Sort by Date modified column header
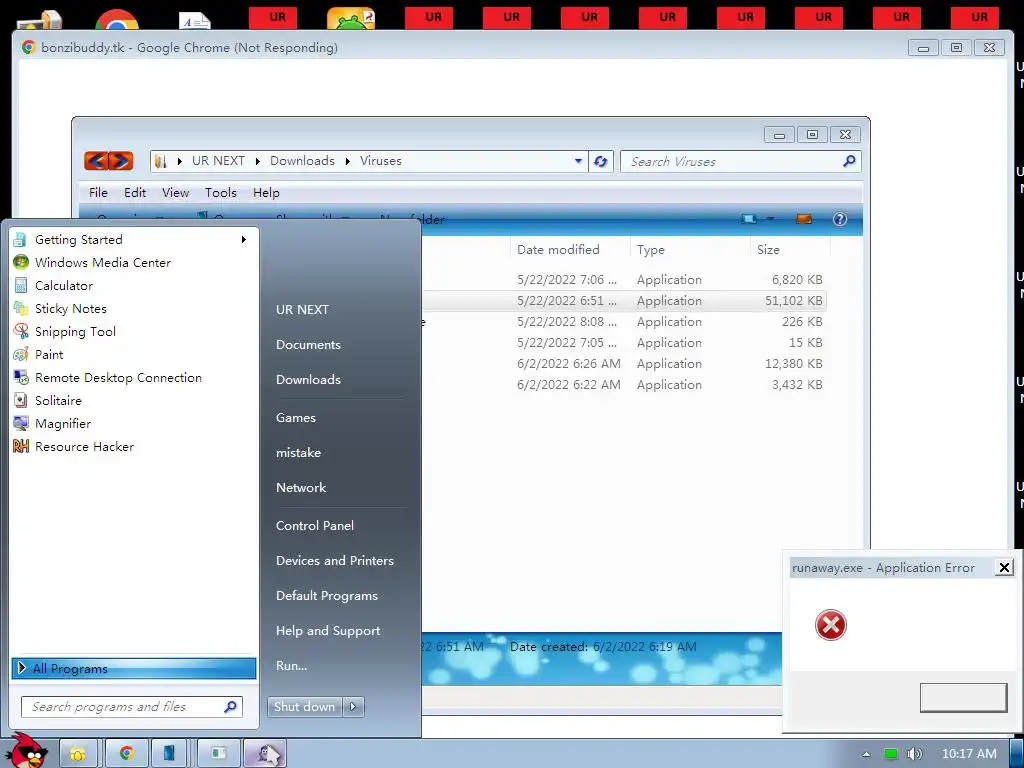Viewport: 1024px width, 768px height. point(570,249)
